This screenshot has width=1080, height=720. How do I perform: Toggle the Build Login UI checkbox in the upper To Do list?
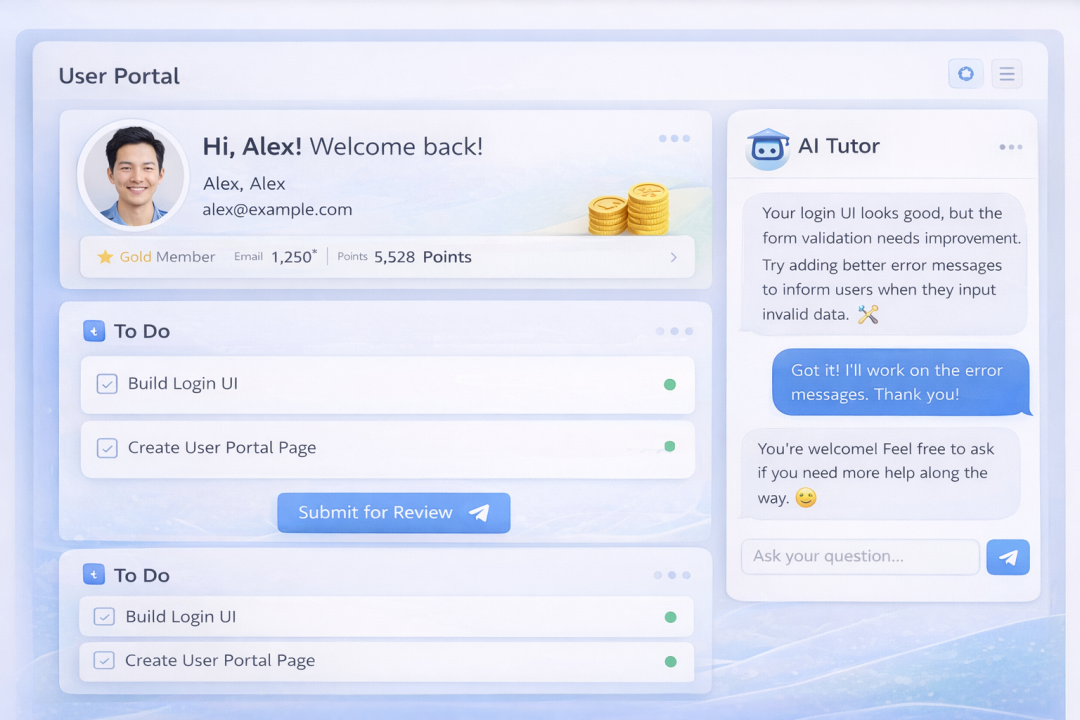pos(107,384)
